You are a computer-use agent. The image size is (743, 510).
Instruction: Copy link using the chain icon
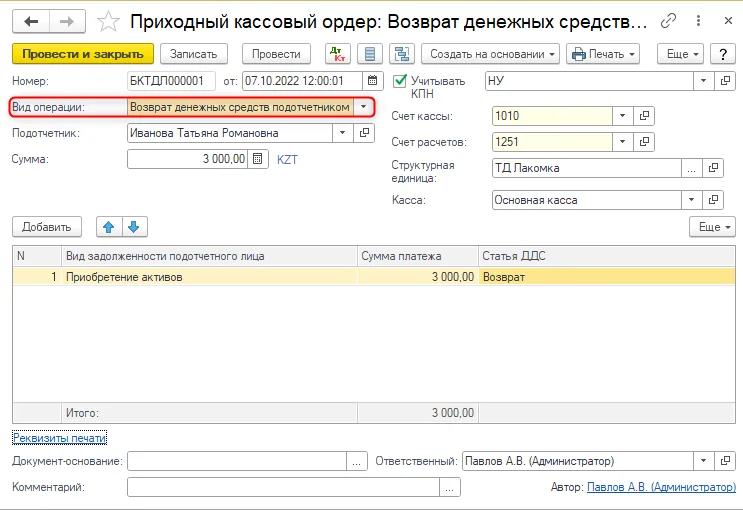668,21
